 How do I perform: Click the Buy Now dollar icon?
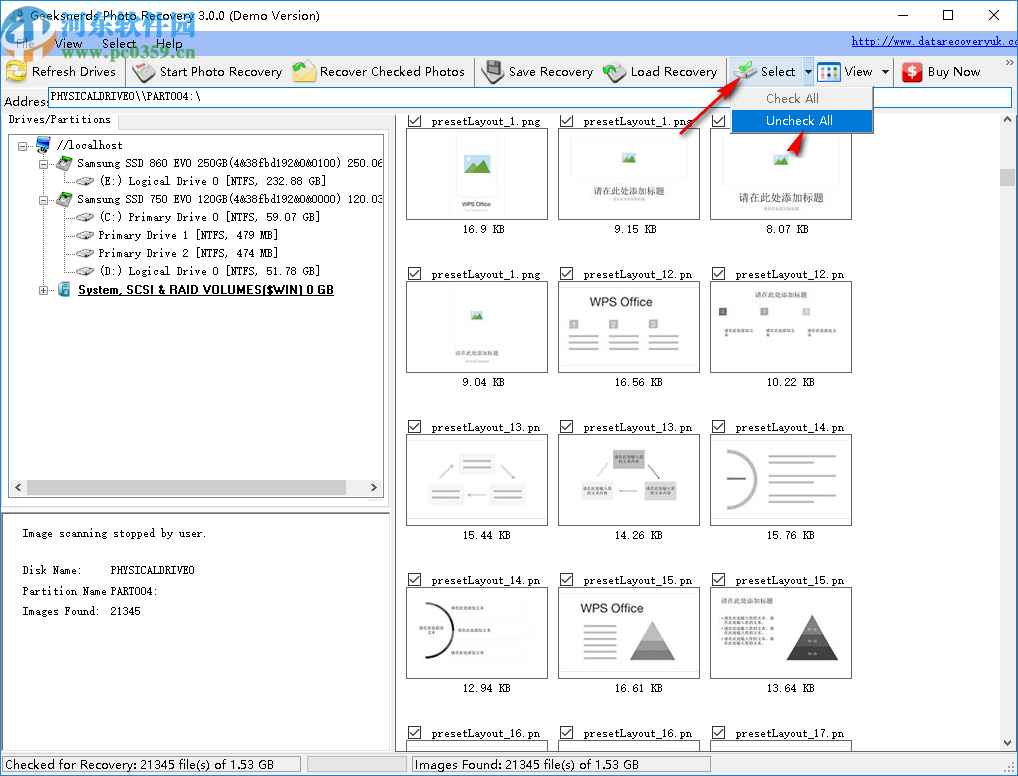[x=912, y=72]
